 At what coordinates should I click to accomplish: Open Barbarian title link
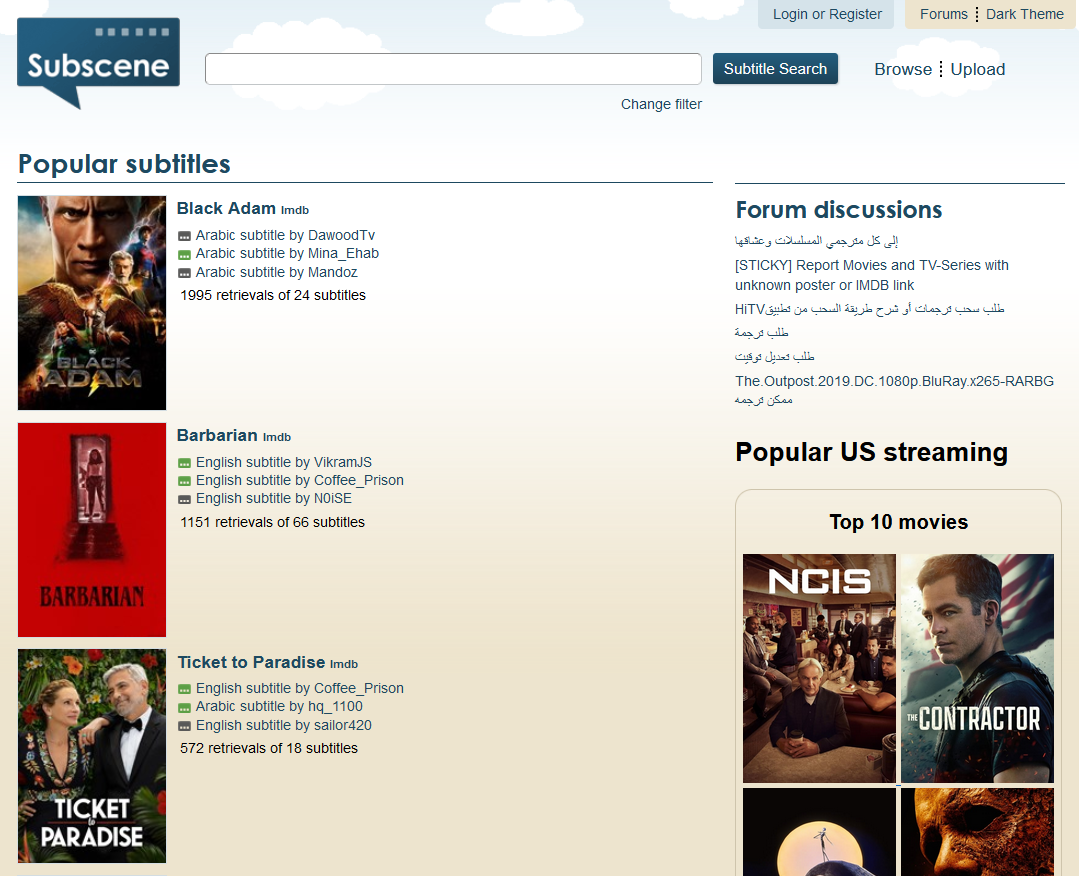tap(217, 436)
